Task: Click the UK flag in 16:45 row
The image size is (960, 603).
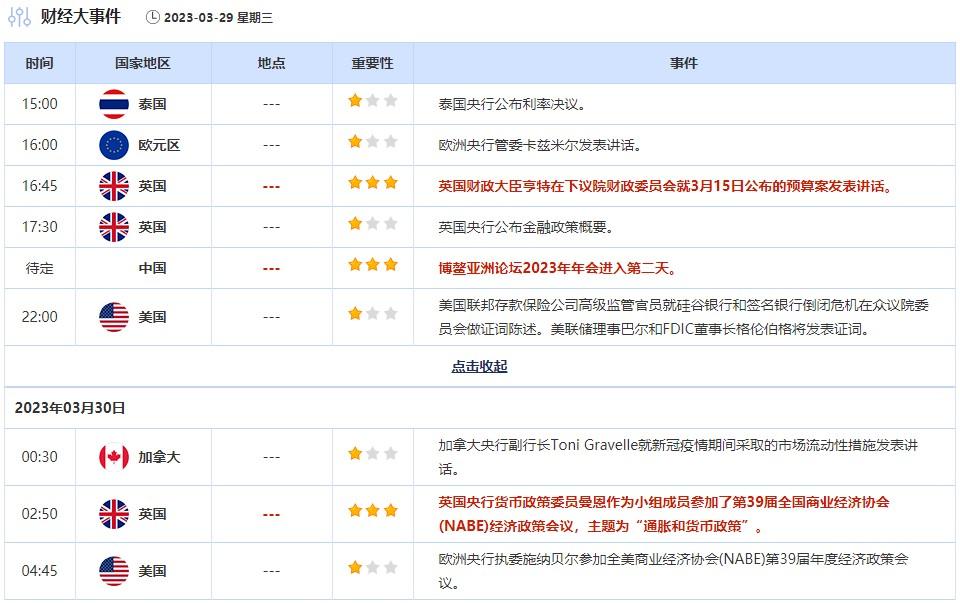Action: 114,186
